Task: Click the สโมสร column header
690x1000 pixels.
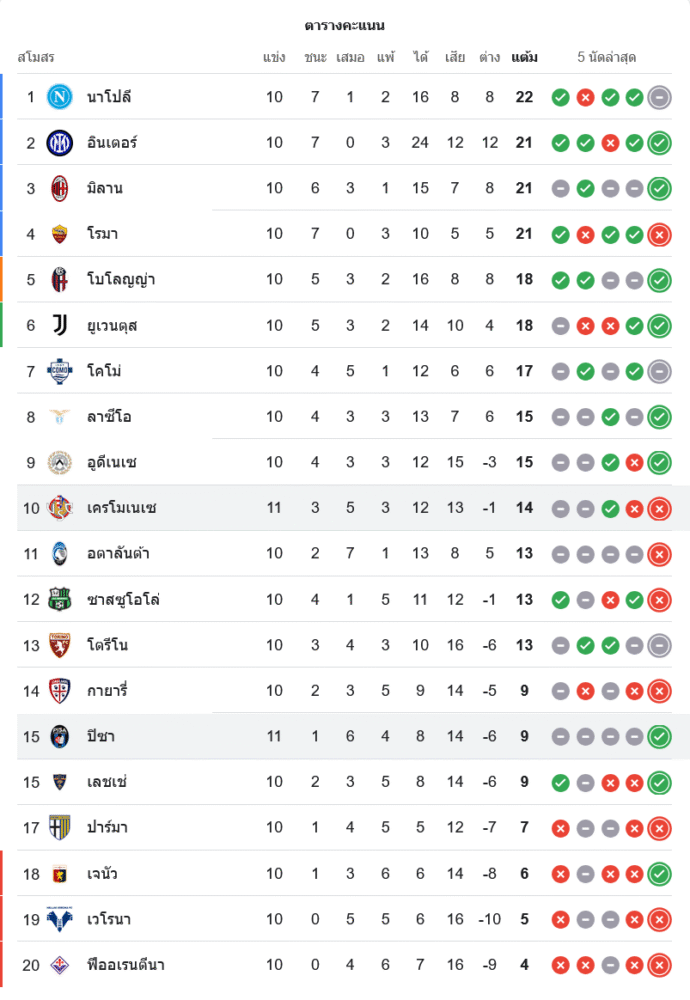Action: click(x=36, y=57)
